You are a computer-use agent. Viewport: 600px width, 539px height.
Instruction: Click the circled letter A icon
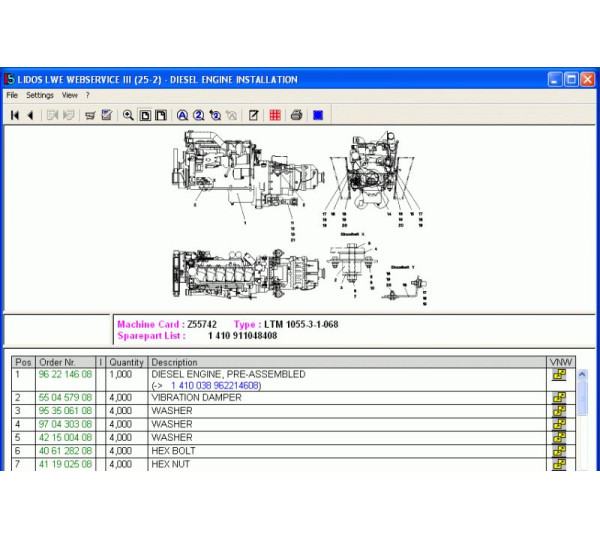tap(182, 115)
